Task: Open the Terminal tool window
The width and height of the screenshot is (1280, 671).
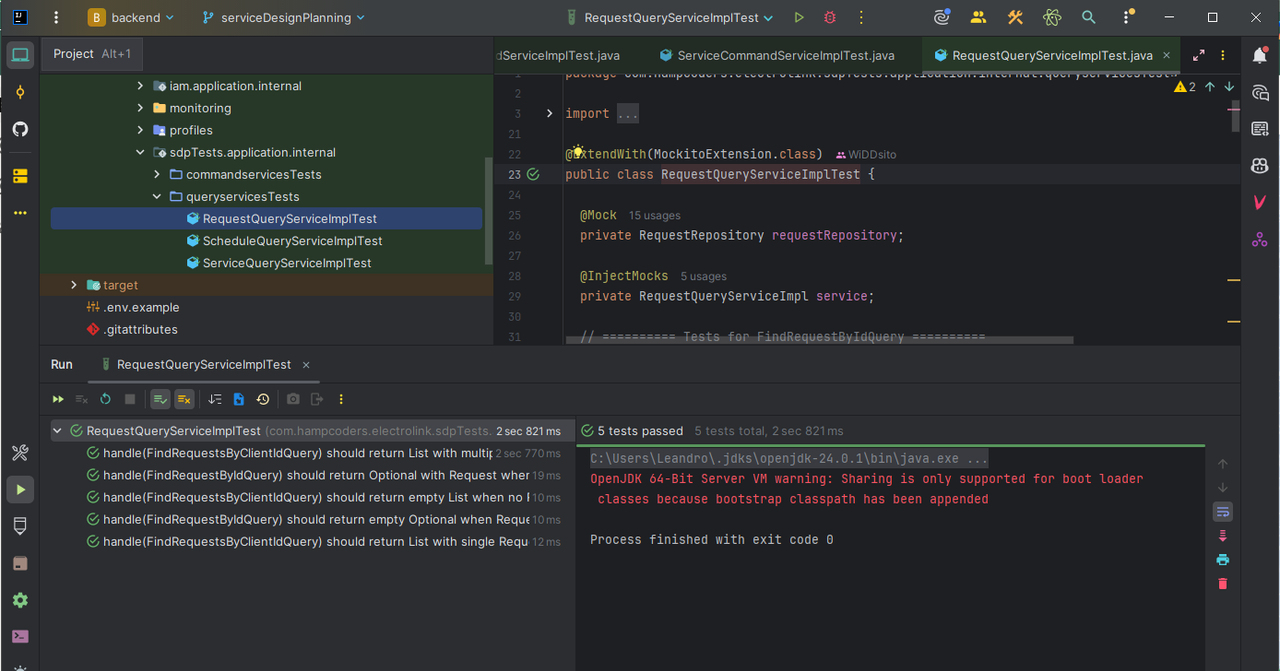Action: click(20, 636)
